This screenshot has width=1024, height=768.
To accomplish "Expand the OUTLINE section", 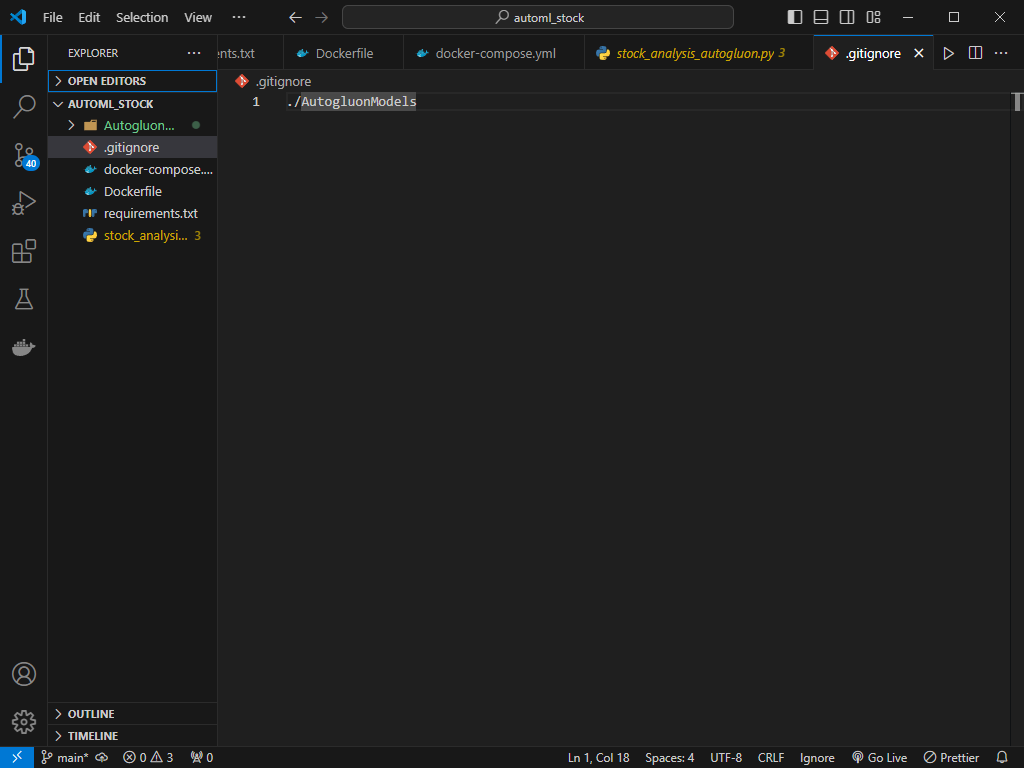I will coord(133,714).
